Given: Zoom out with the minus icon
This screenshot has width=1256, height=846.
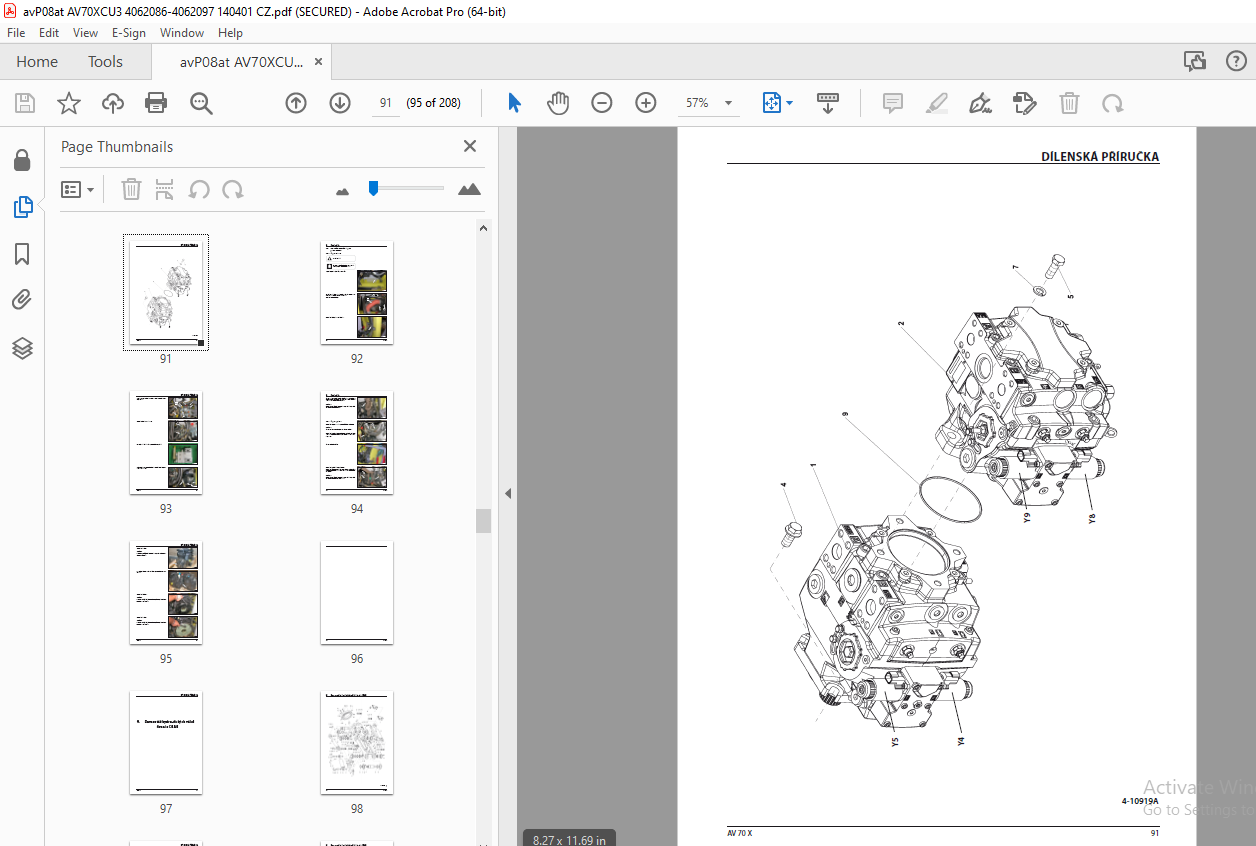Looking at the screenshot, I should pyautogui.click(x=602, y=103).
